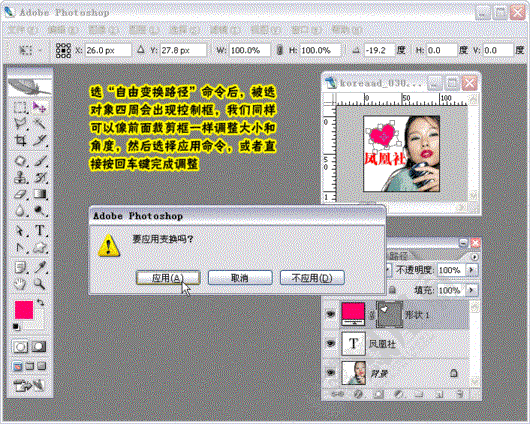Open the first menu in menu bar
Screen dimensions: 530x424
[22, 30]
